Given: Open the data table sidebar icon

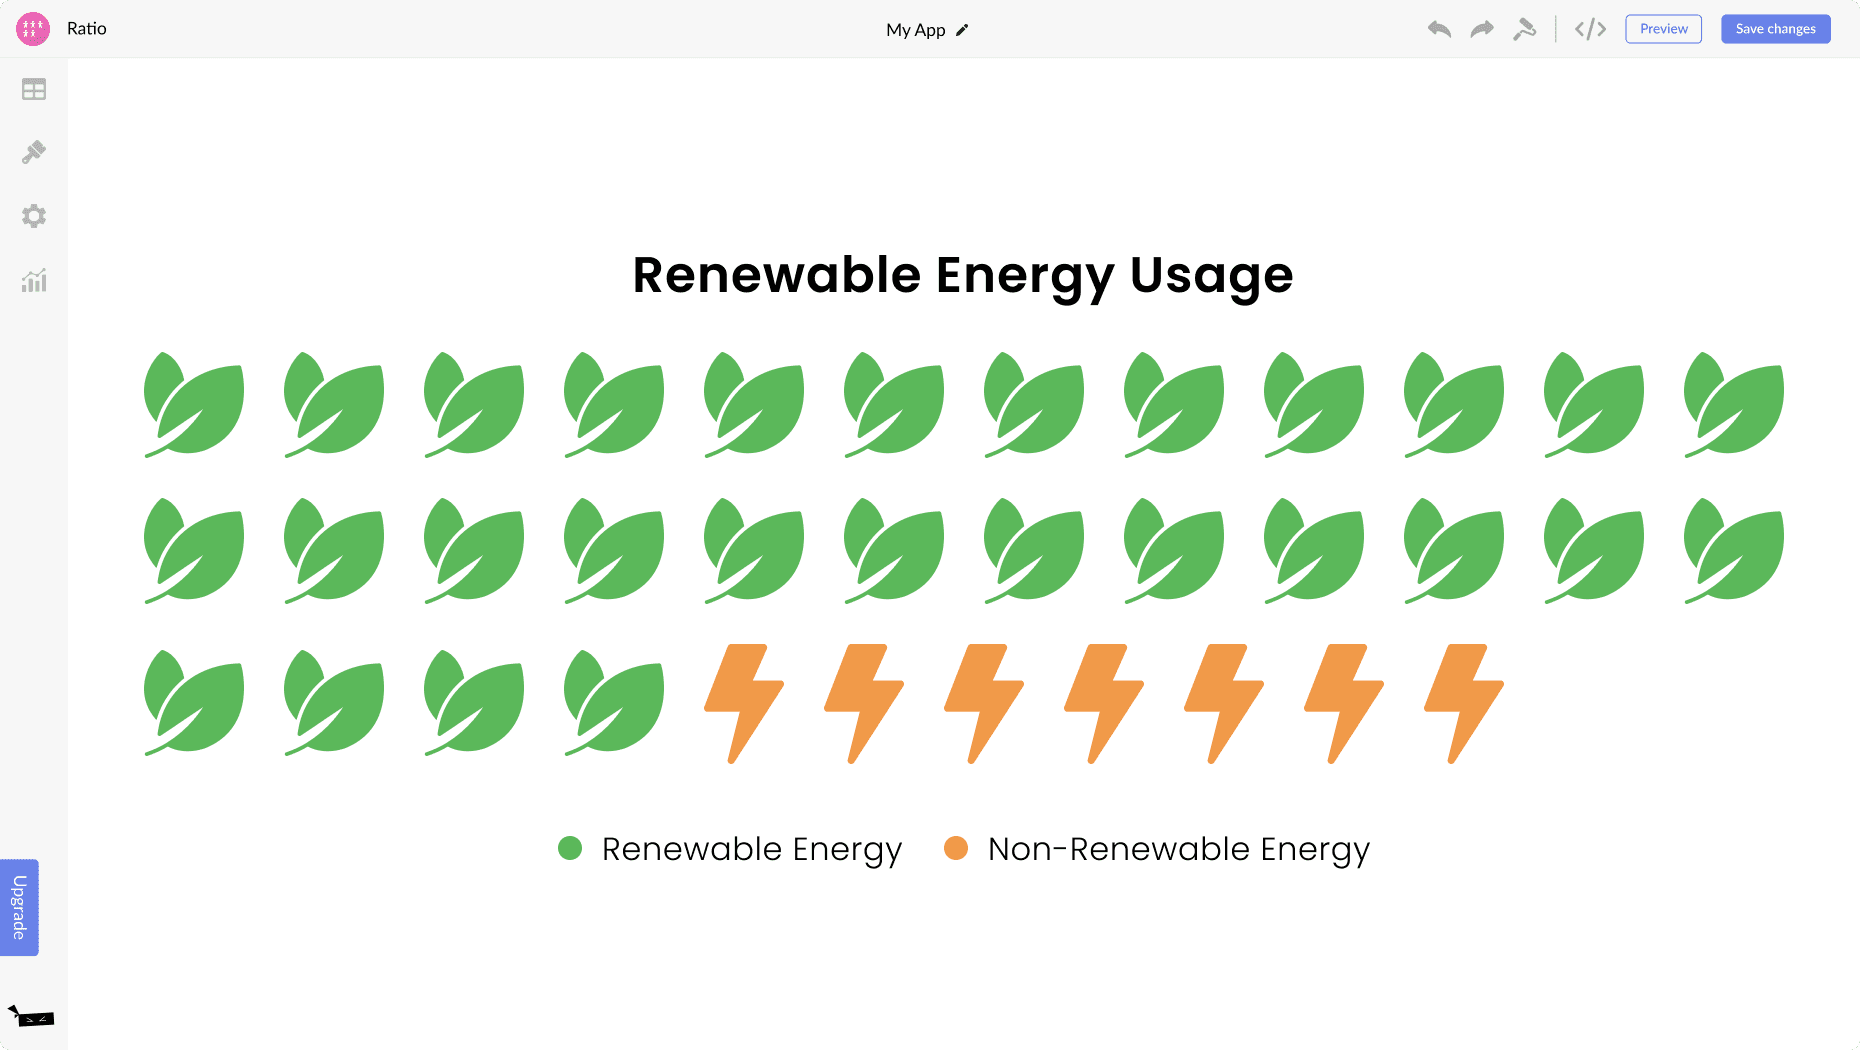Looking at the screenshot, I should point(34,90).
